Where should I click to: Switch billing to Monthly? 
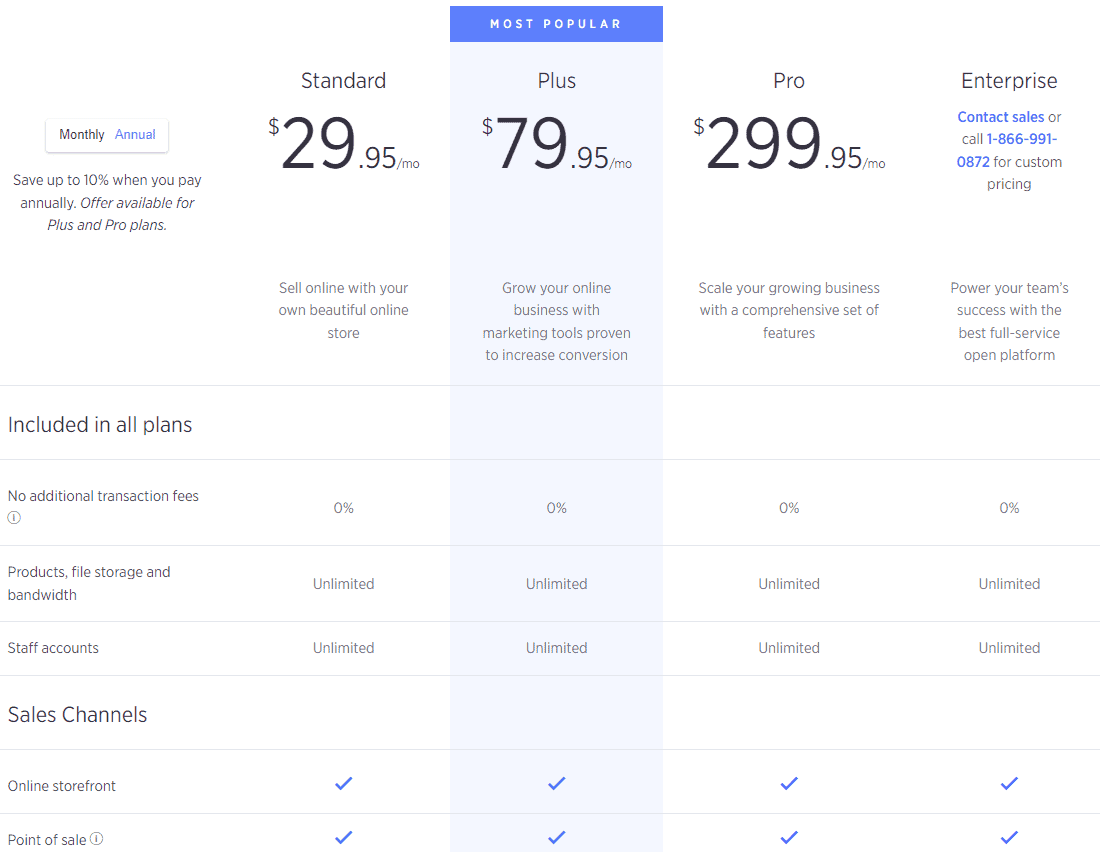click(x=81, y=134)
